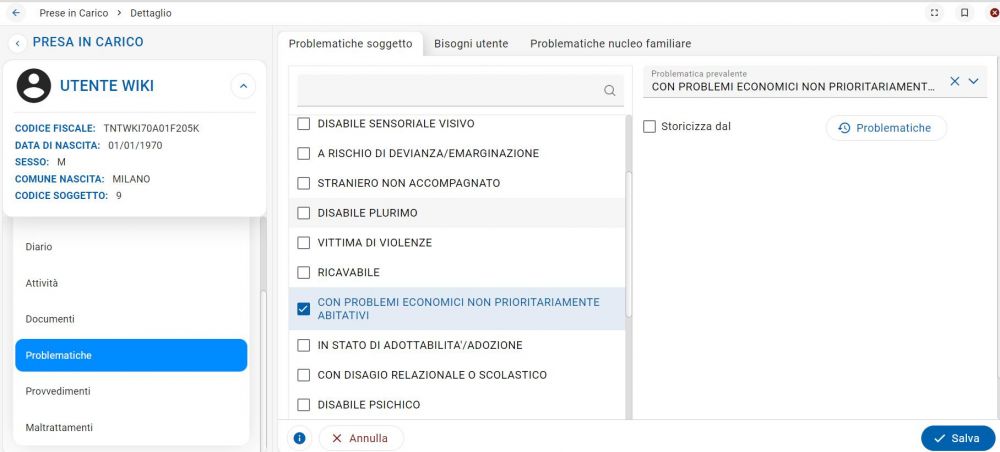Click the Salva button

(957, 438)
